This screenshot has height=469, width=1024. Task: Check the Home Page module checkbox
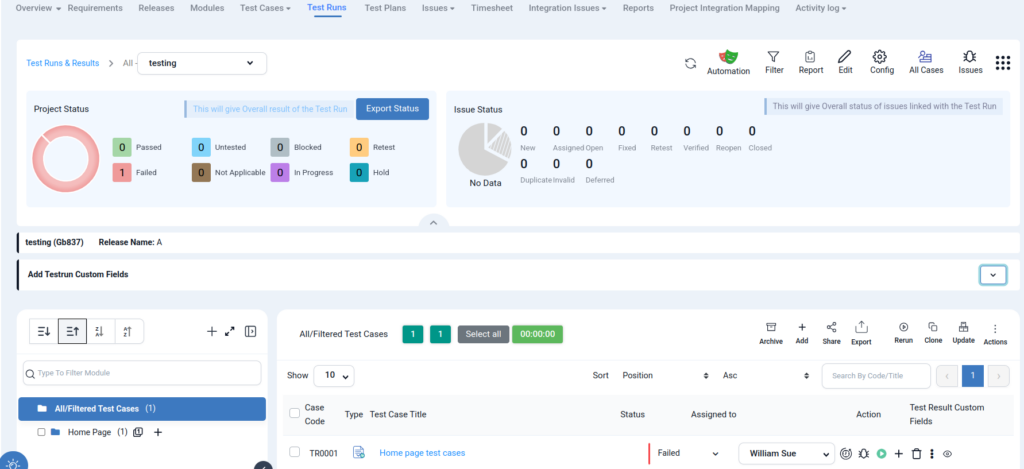pyautogui.click(x=41, y=432)
